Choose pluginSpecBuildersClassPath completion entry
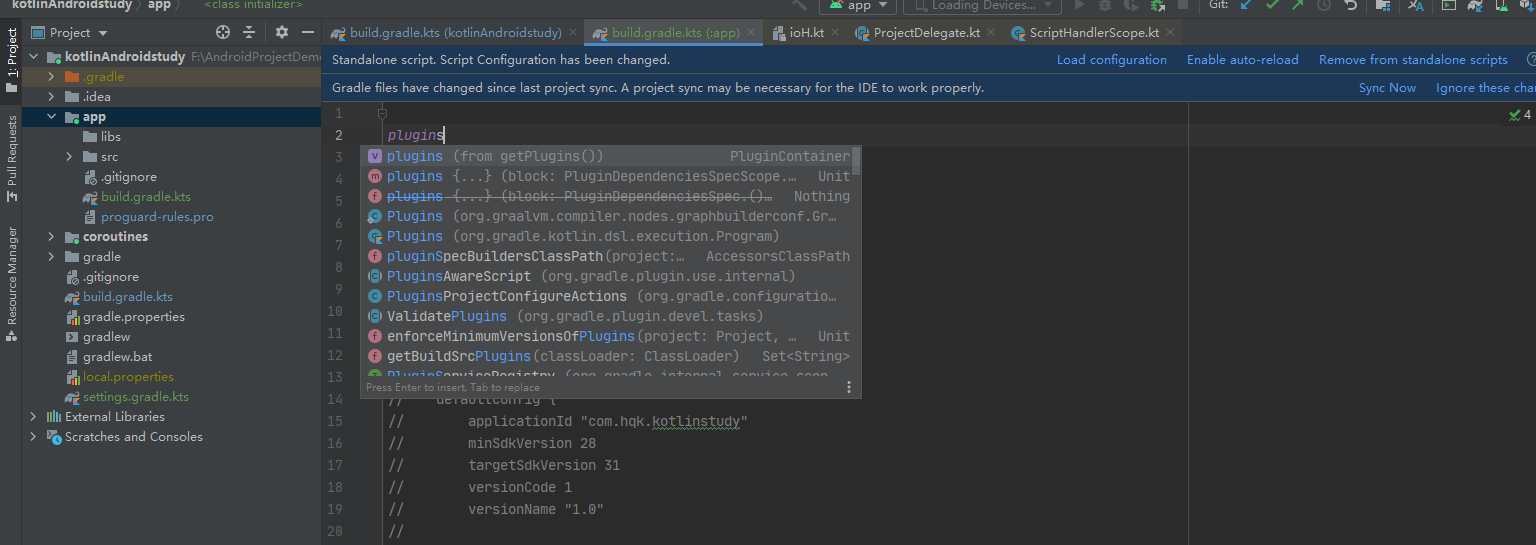Screen dimensions: 1536x545 tap(607, 256)
